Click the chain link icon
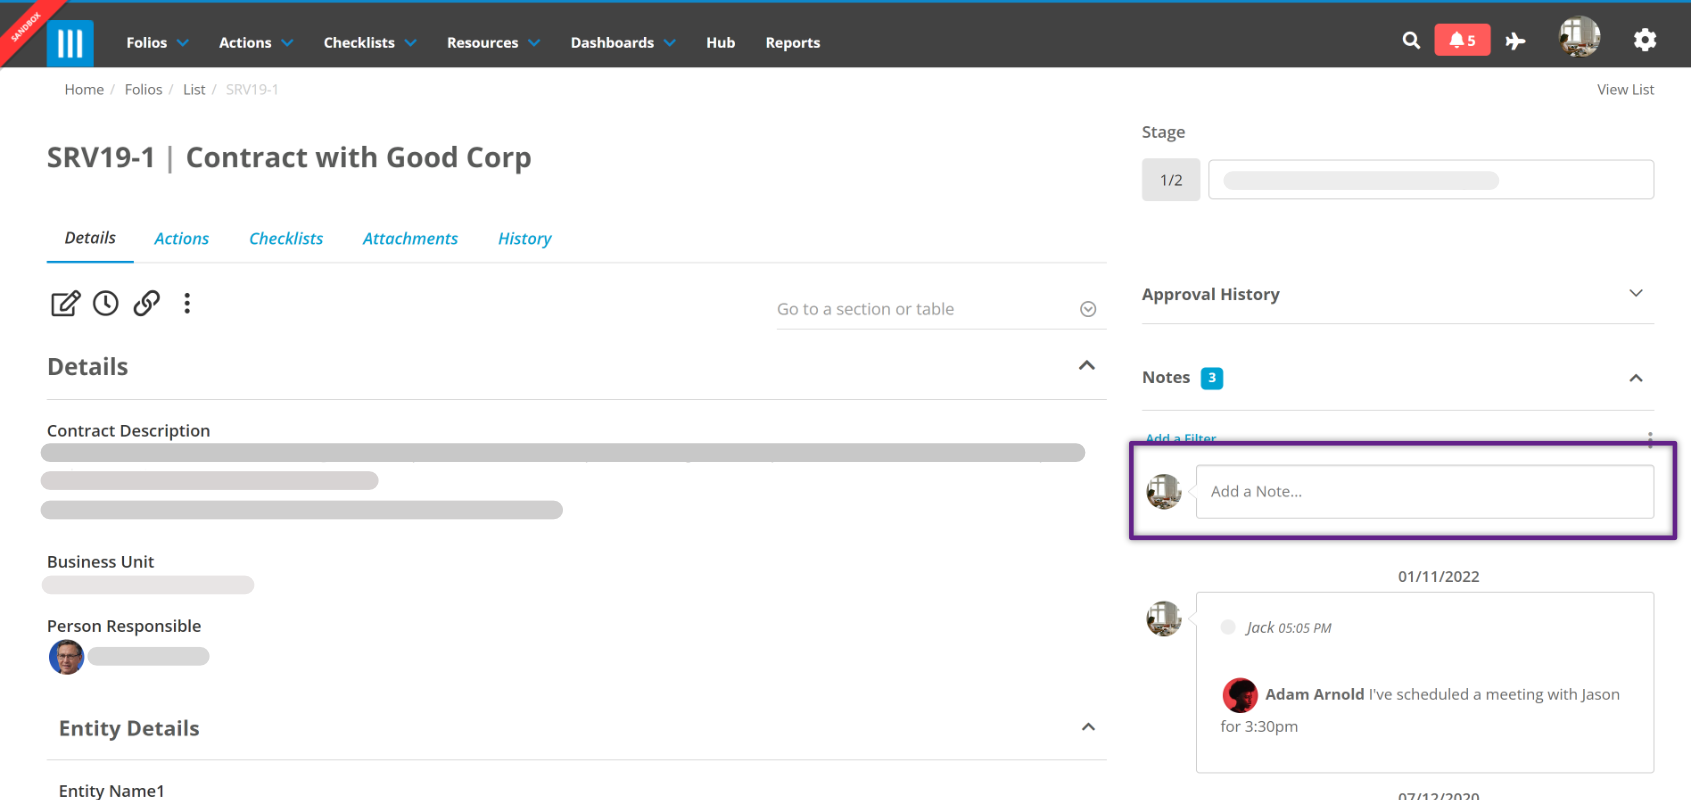Image resolution: width=1691 pixels, height=800 pixels. (x=147, y=303)
